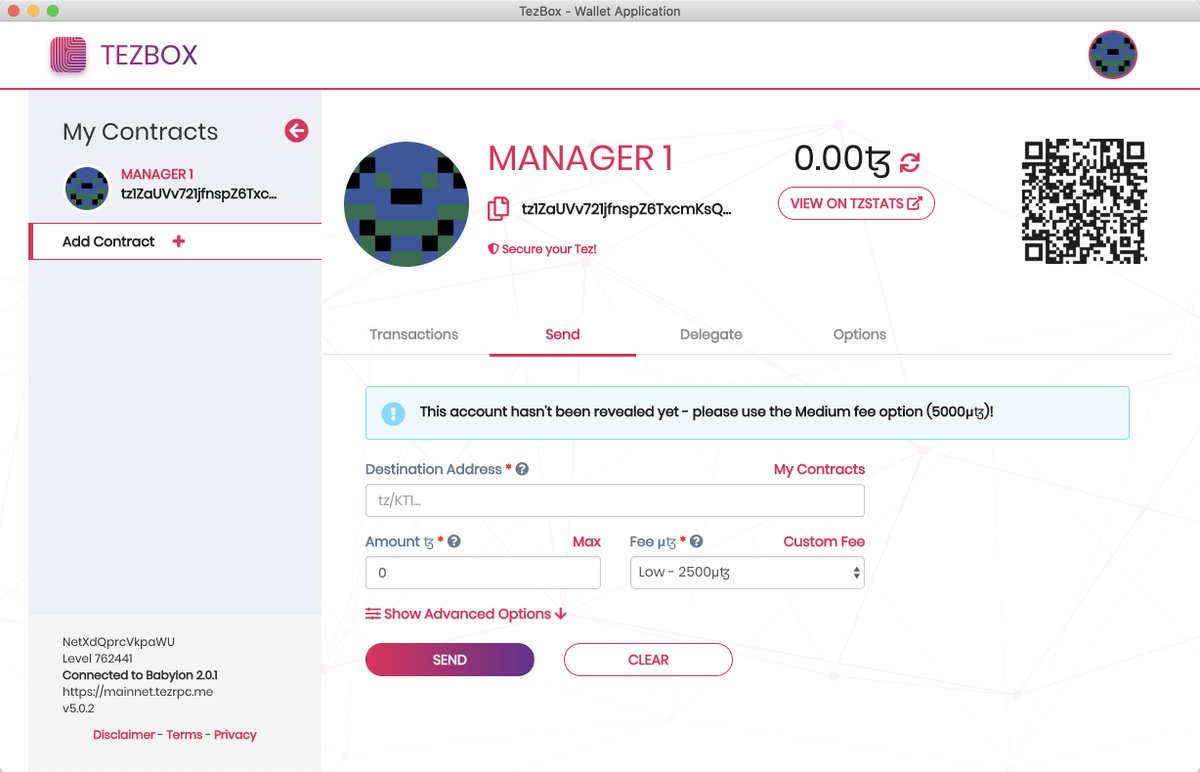This screenshot has height=772, width=1200.
Task: Click the Max link
Action: (587, 541)
